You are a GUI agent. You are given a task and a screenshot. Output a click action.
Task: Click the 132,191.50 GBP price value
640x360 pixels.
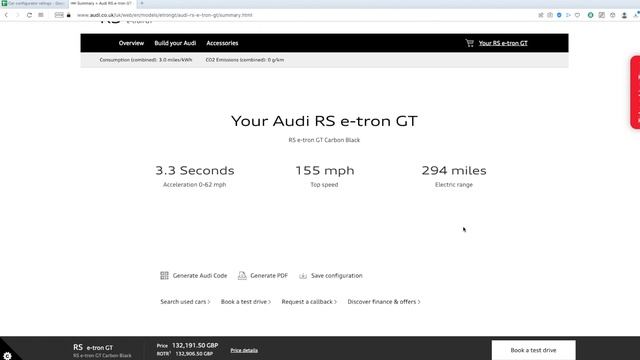[195, 345]
